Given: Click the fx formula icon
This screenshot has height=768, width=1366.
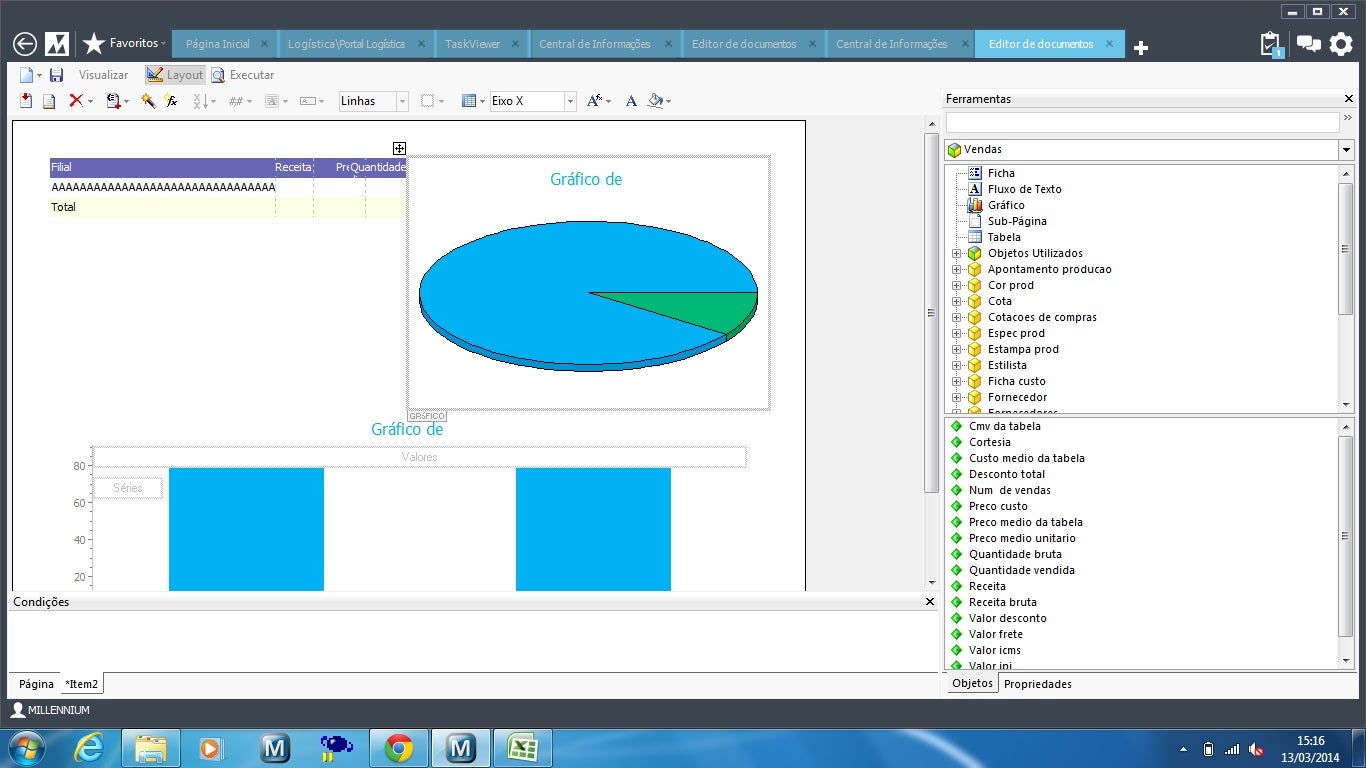Looking at the screenshot, I should (x=171, y=101).
